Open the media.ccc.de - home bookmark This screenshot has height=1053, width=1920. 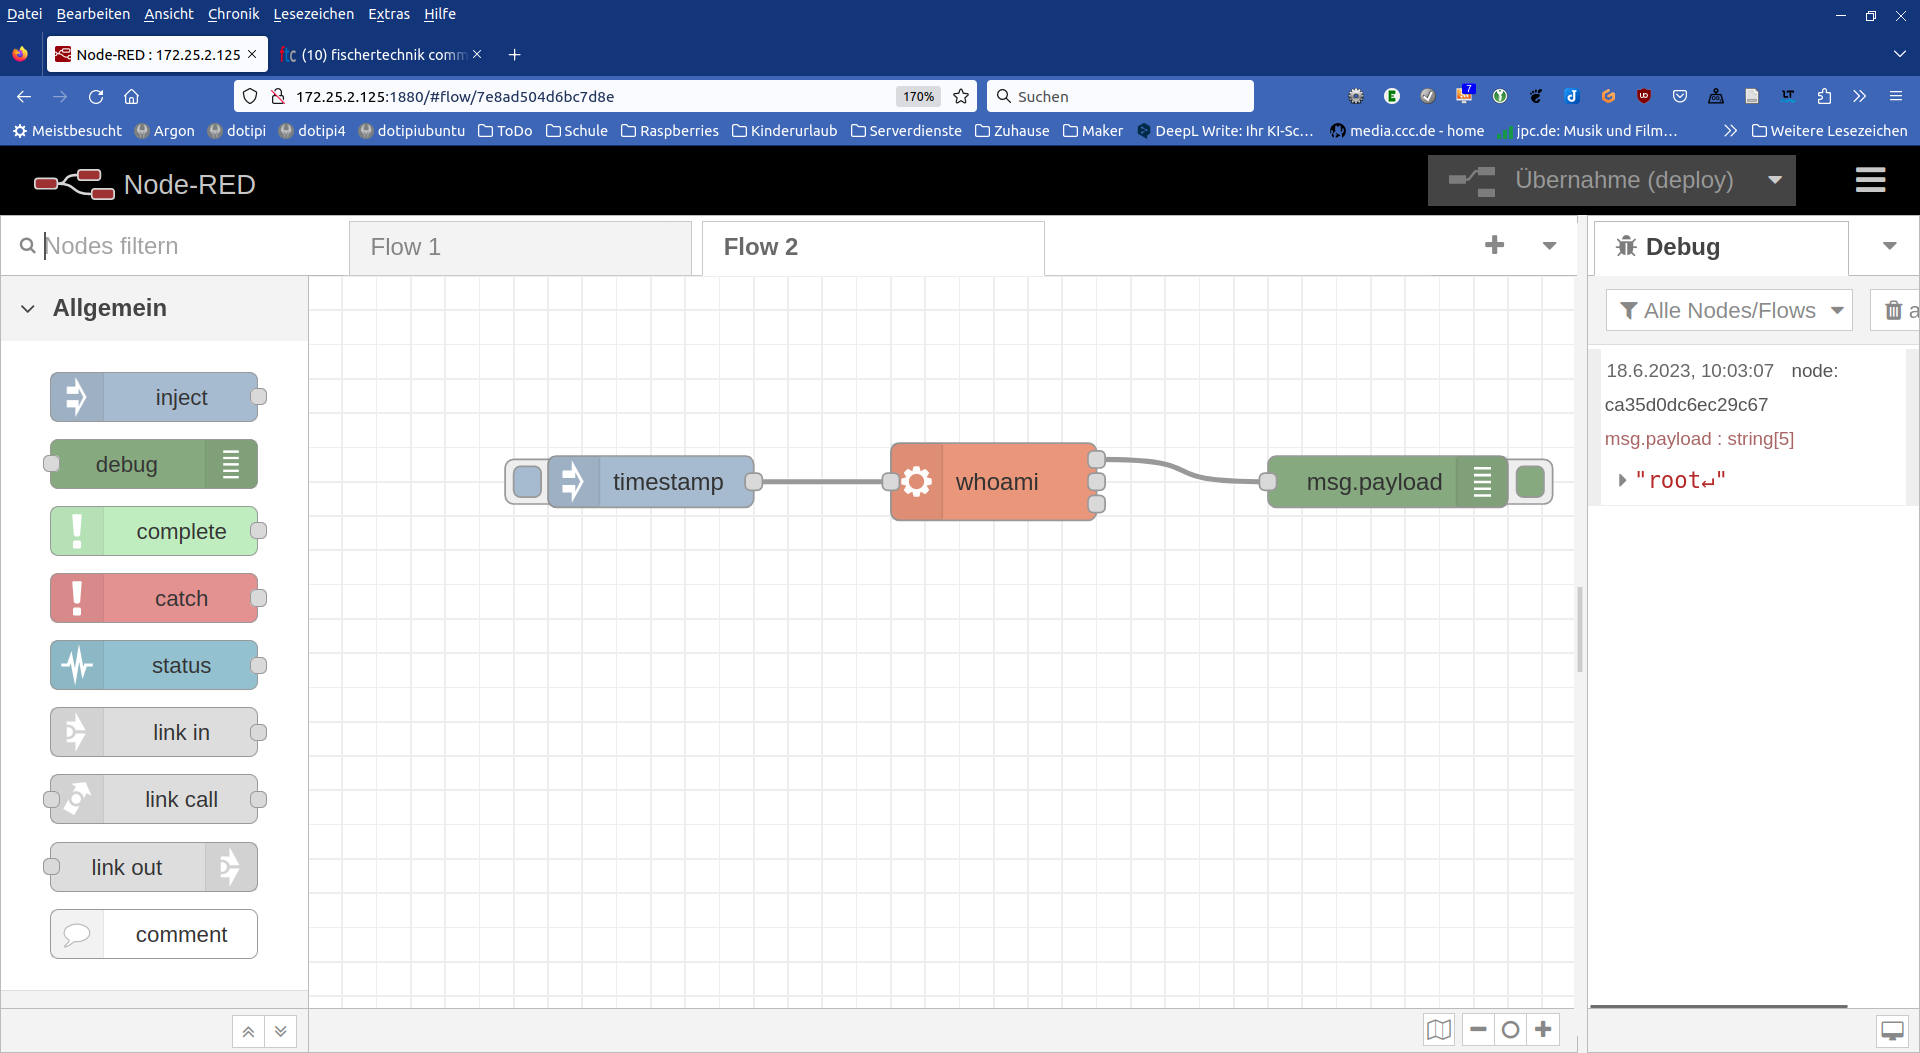pyautogui.click(x=1407, y=131)
